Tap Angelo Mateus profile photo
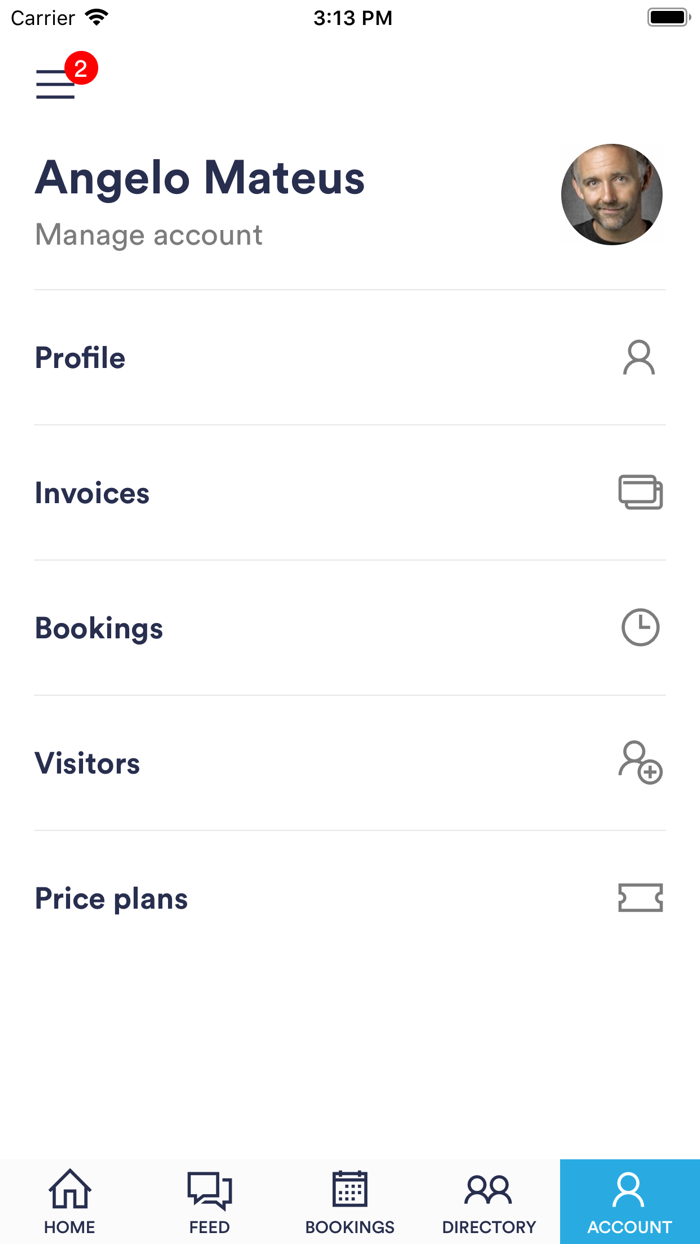 click(x=612, y=195)
